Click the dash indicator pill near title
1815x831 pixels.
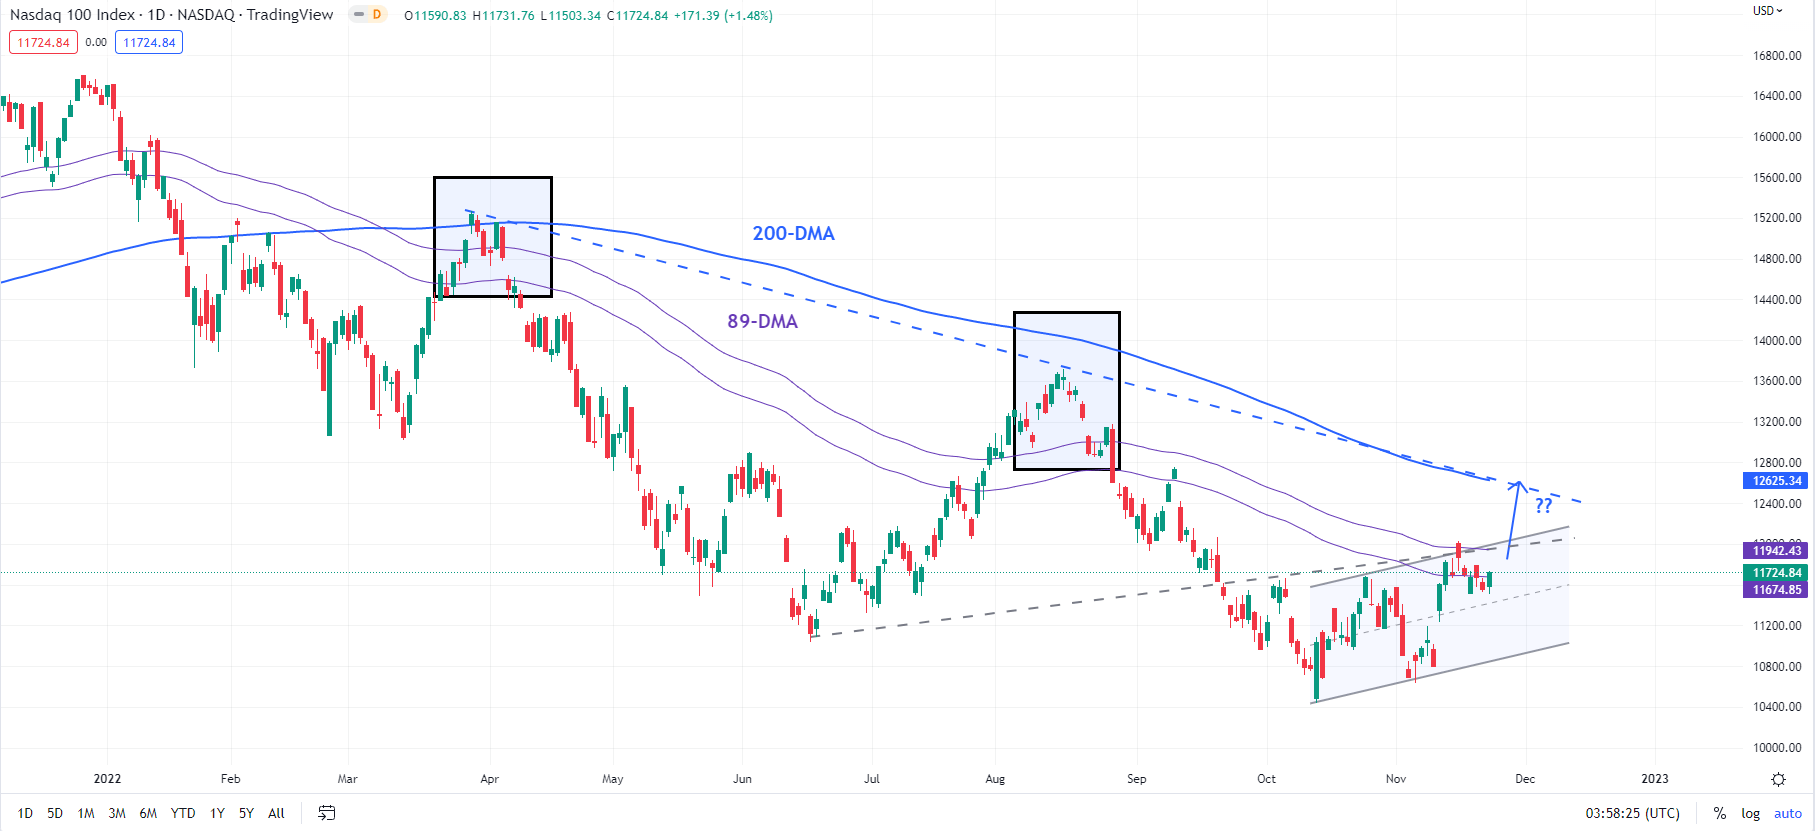(x=359, y=15)
